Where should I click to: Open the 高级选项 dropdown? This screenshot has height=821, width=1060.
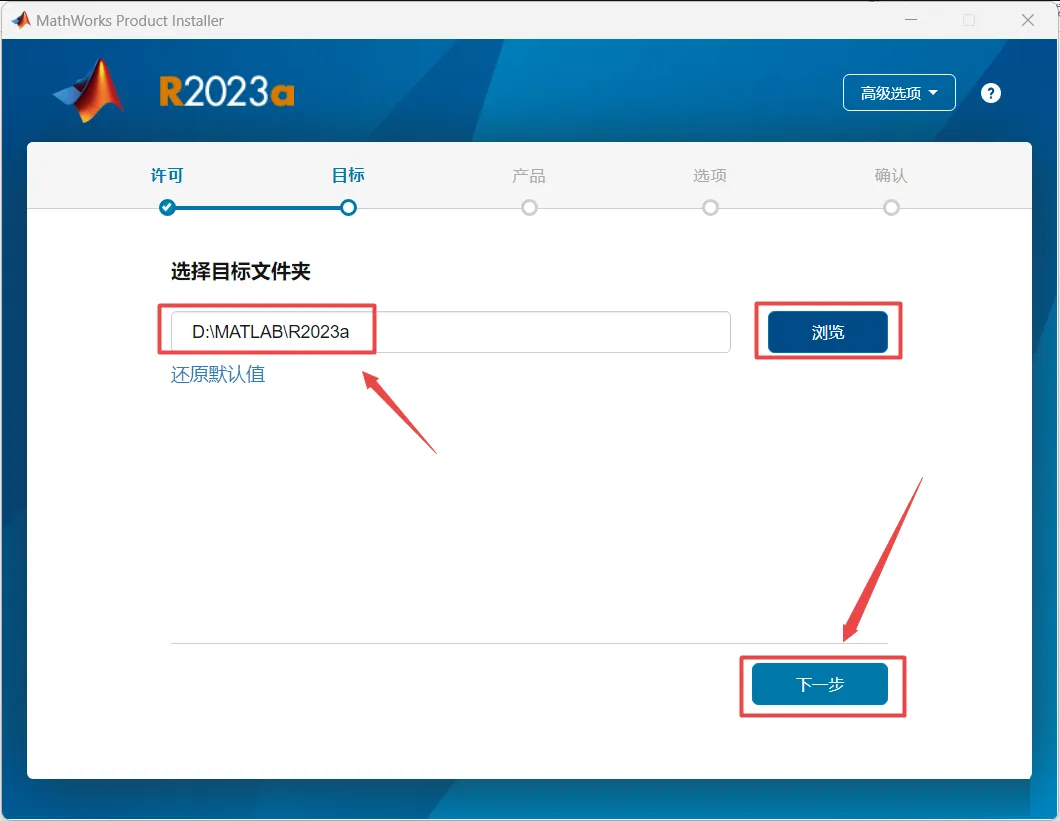point(898,93)
